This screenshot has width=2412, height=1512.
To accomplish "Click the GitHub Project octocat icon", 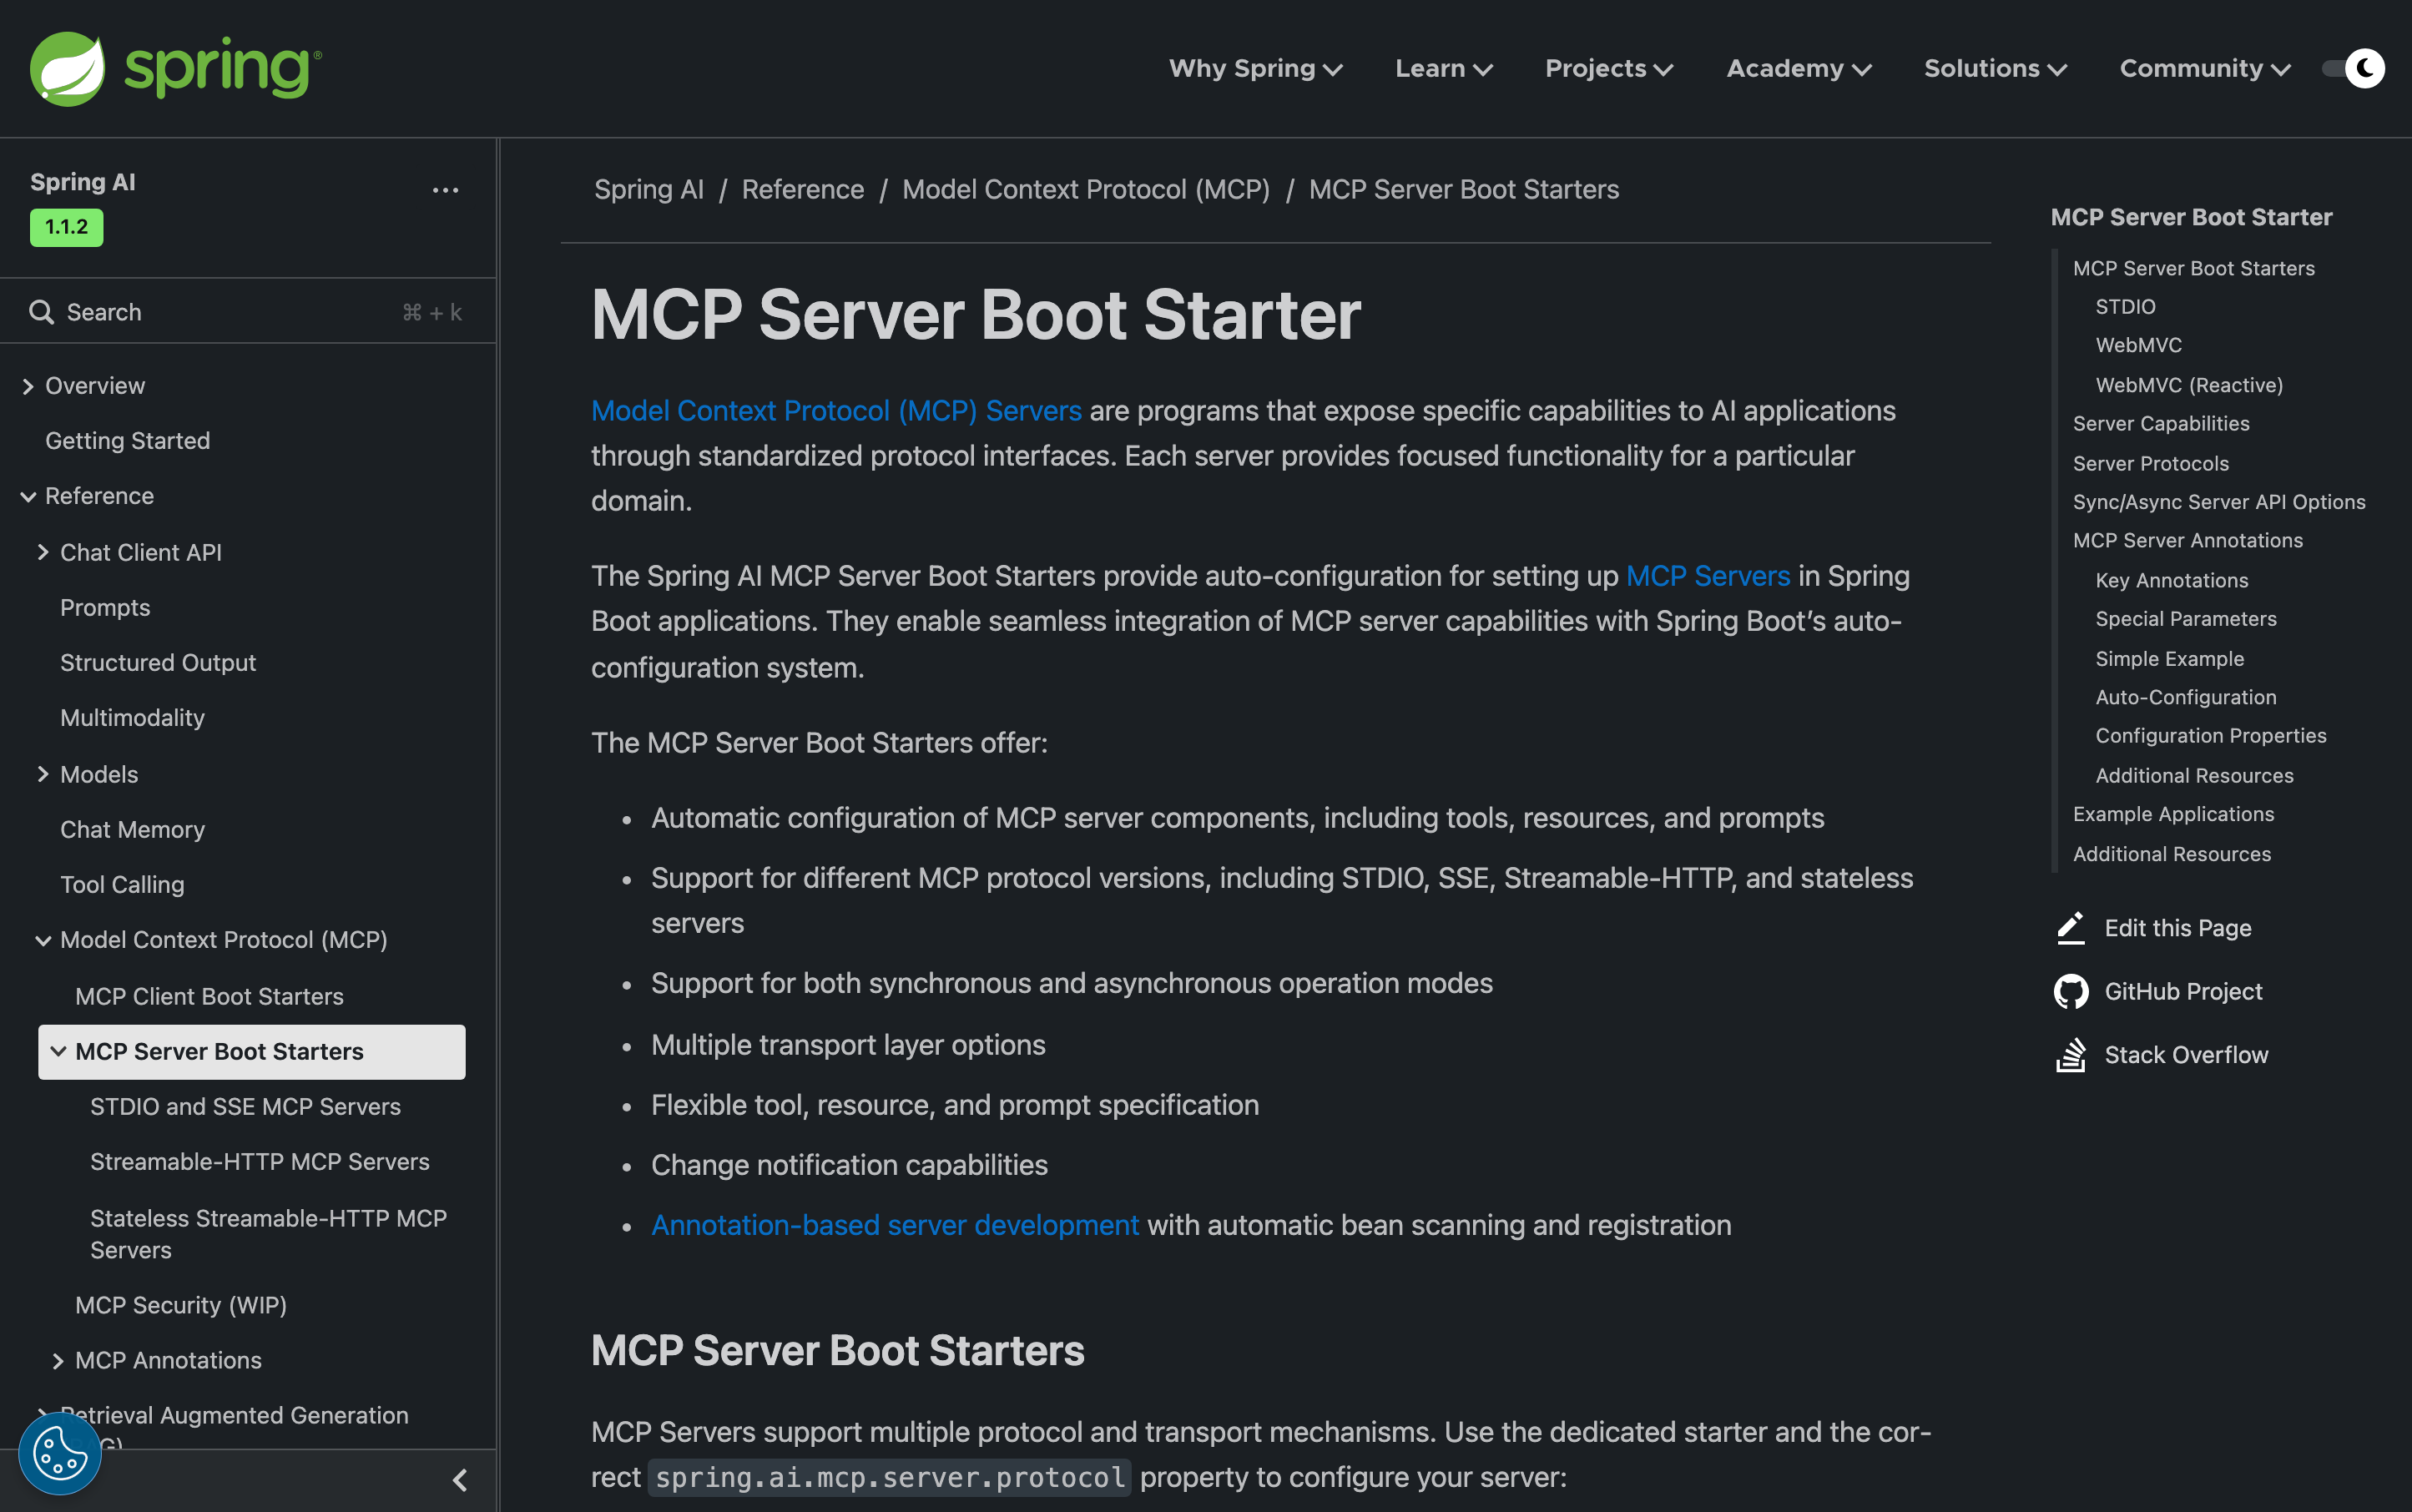I will [2070, 991].
